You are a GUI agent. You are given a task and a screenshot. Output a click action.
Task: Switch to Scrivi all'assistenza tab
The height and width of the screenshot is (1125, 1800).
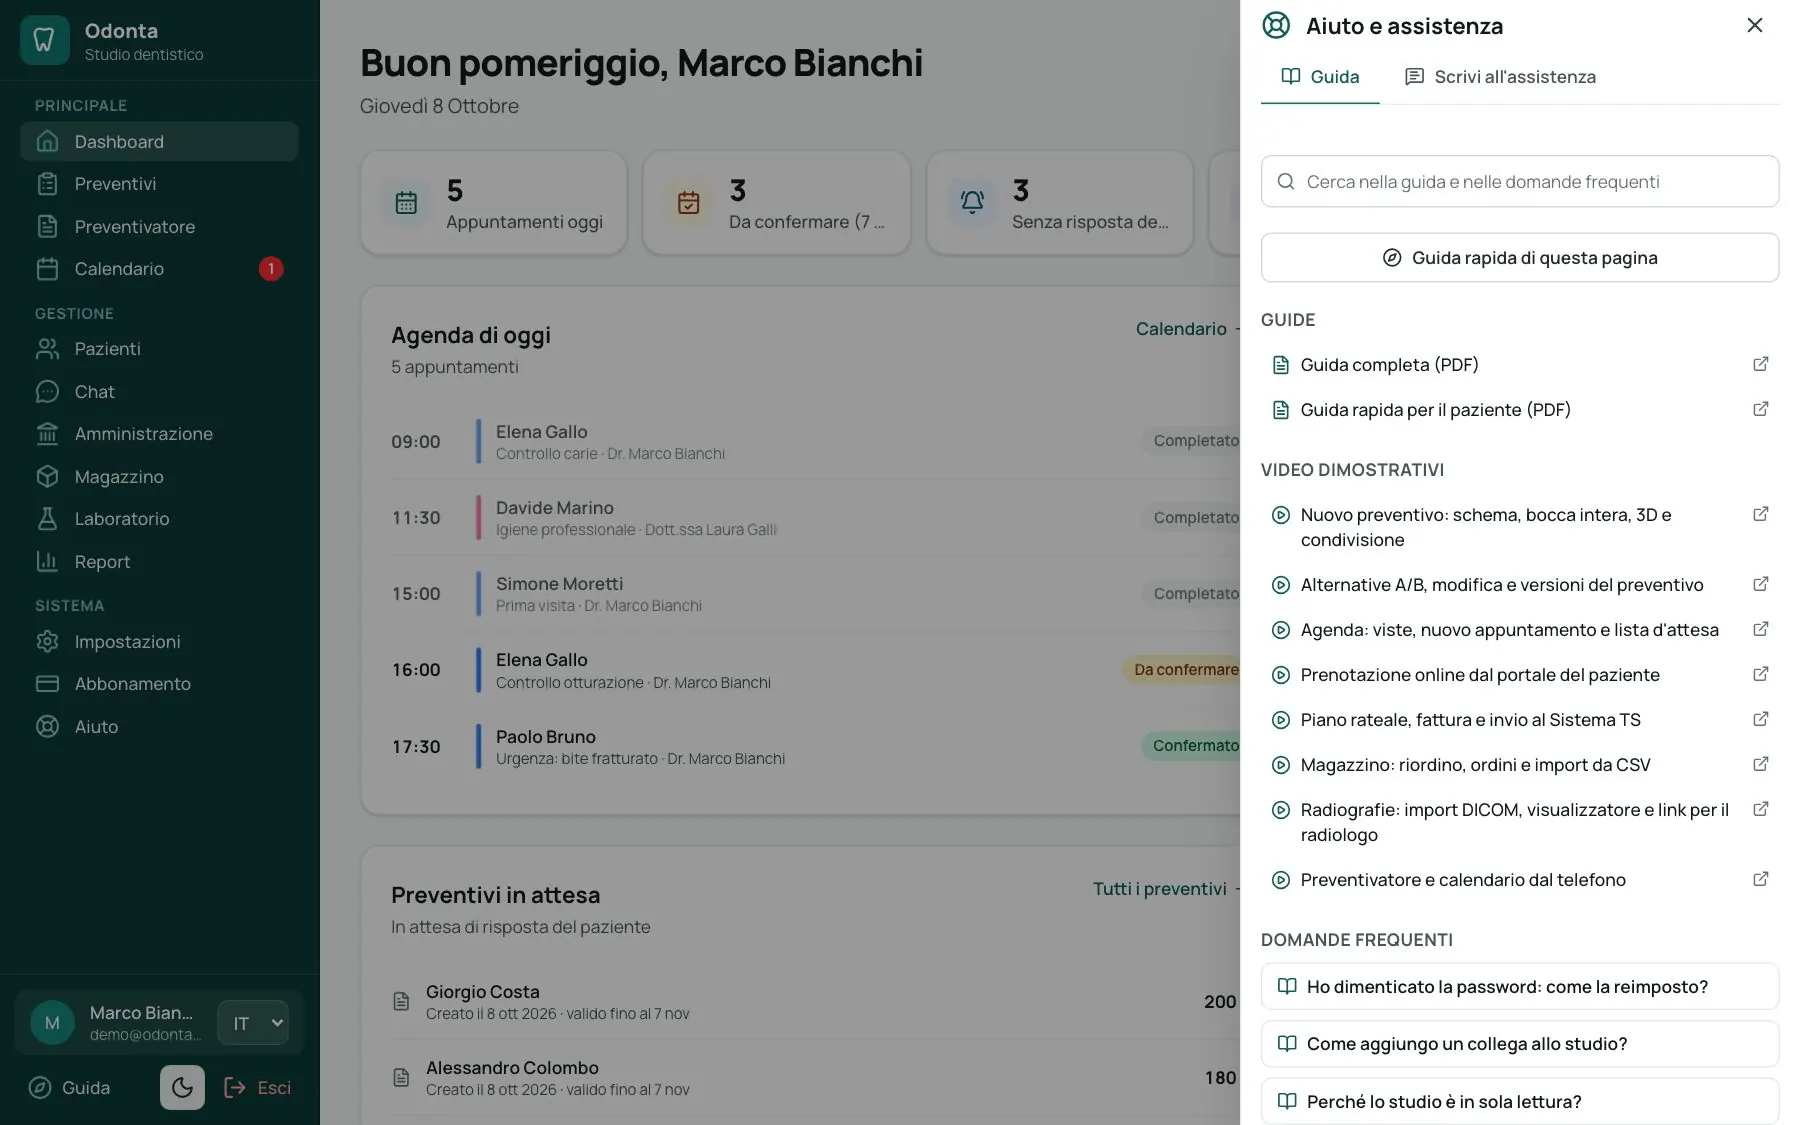click(1500, 77)
